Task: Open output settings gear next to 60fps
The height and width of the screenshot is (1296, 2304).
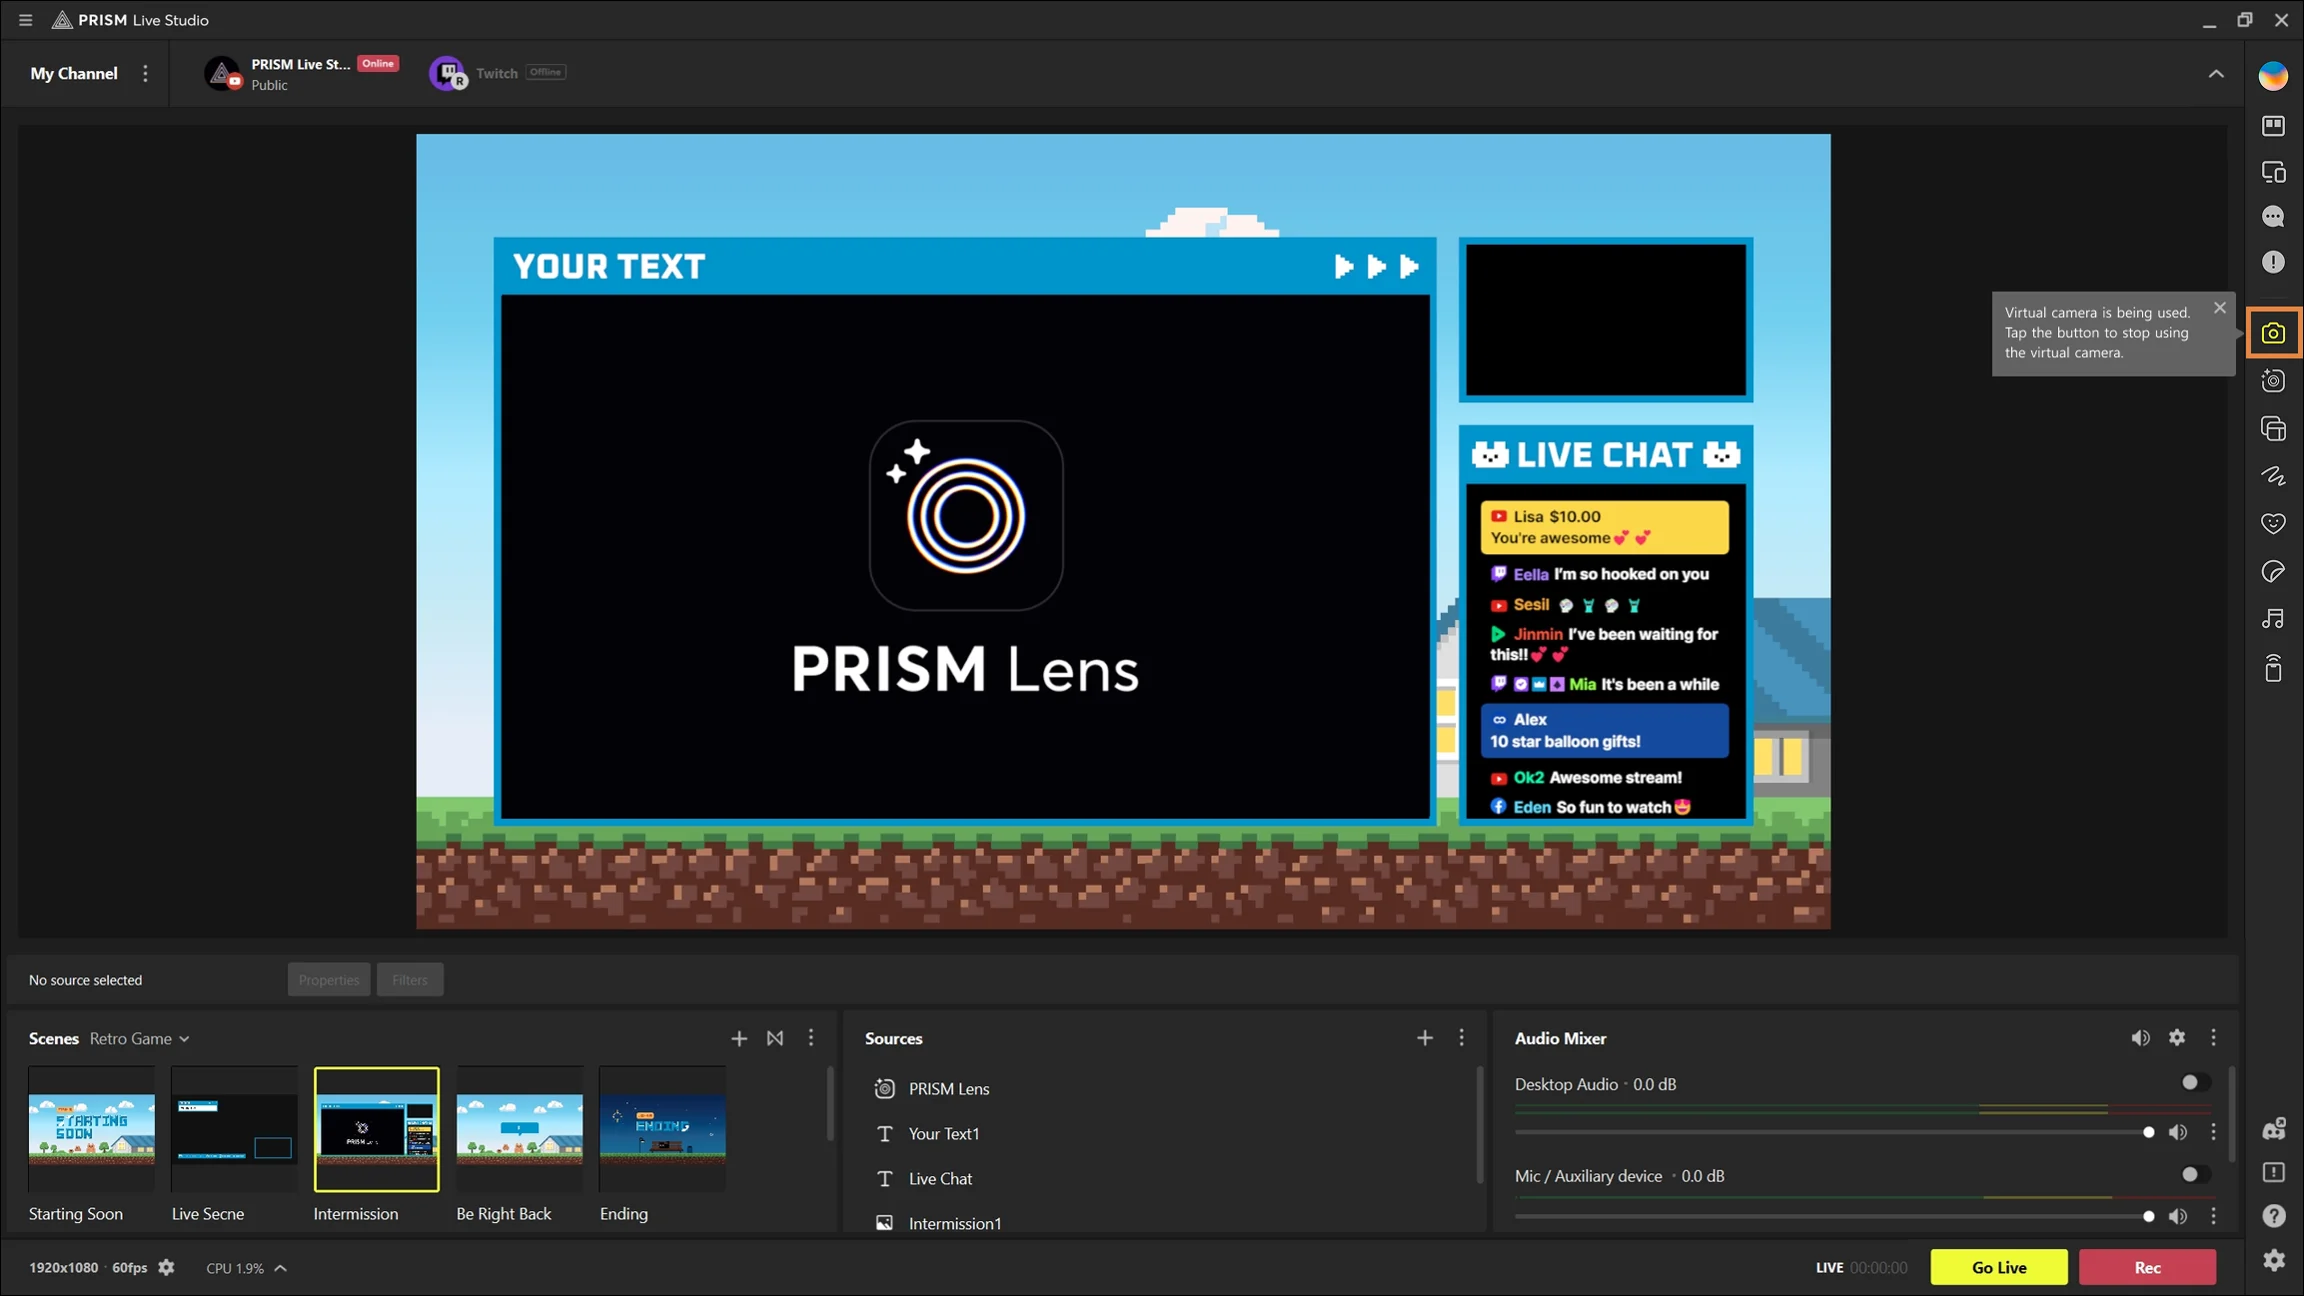Action: pos(166,1268)
